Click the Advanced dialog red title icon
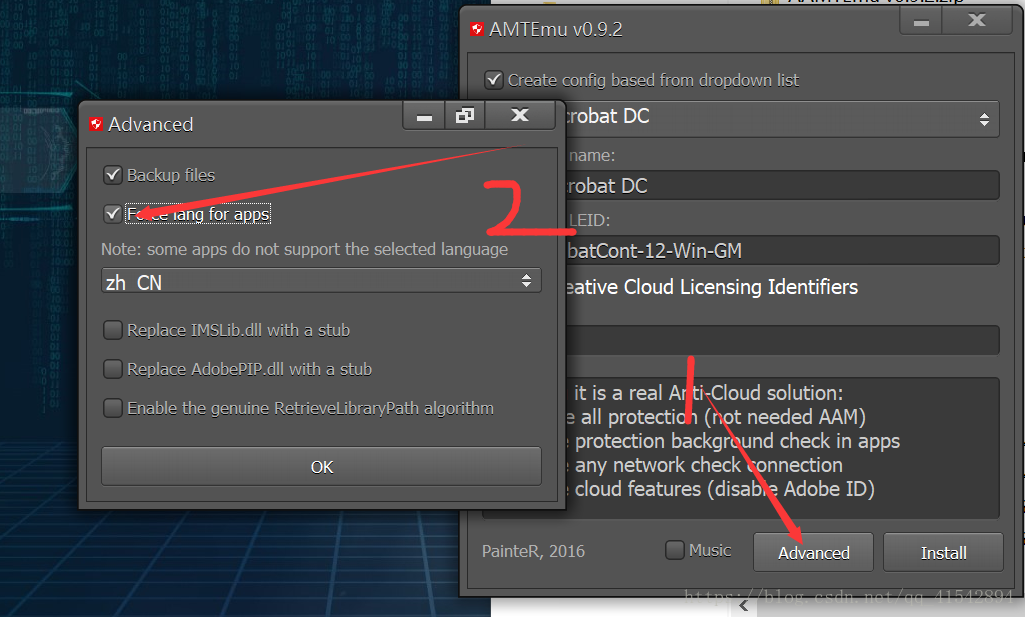Image resolution: width=1025 pixels, height=617 pixels. coord(96,124)
